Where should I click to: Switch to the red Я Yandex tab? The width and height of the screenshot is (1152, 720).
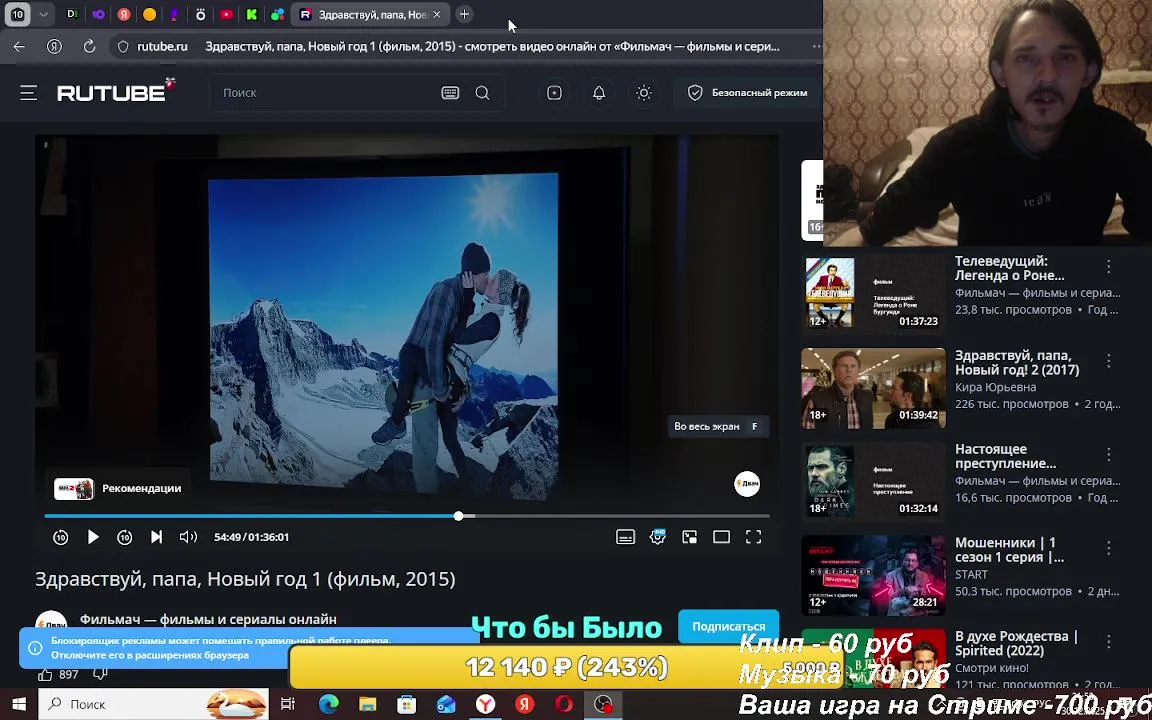124,14
